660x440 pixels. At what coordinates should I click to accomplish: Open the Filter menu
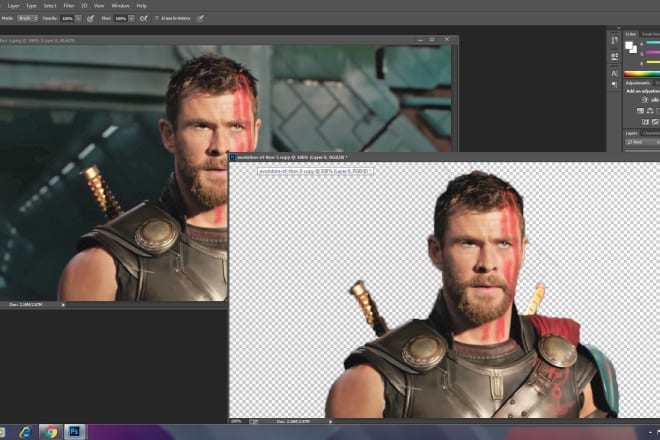(69, 6)
